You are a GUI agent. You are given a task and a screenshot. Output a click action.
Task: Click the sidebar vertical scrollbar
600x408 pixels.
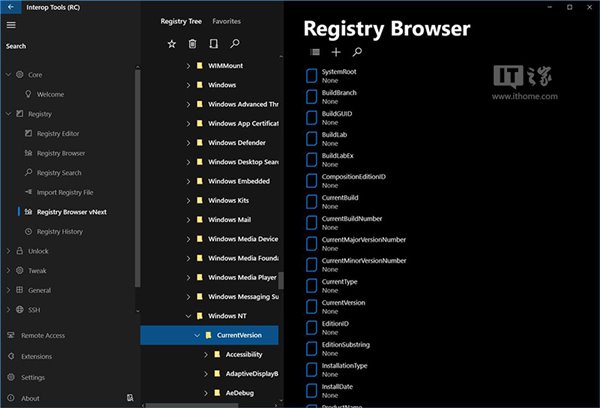pos(138,178)
